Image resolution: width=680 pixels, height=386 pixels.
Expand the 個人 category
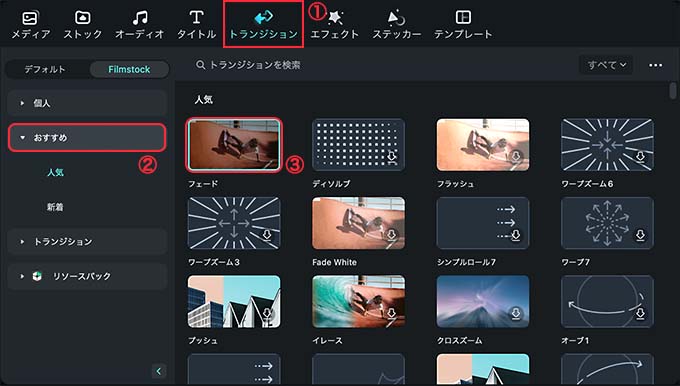87,103
